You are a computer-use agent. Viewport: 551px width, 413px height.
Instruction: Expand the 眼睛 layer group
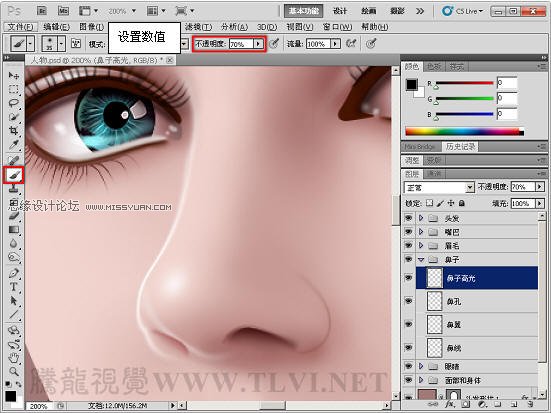pos(421,366)
